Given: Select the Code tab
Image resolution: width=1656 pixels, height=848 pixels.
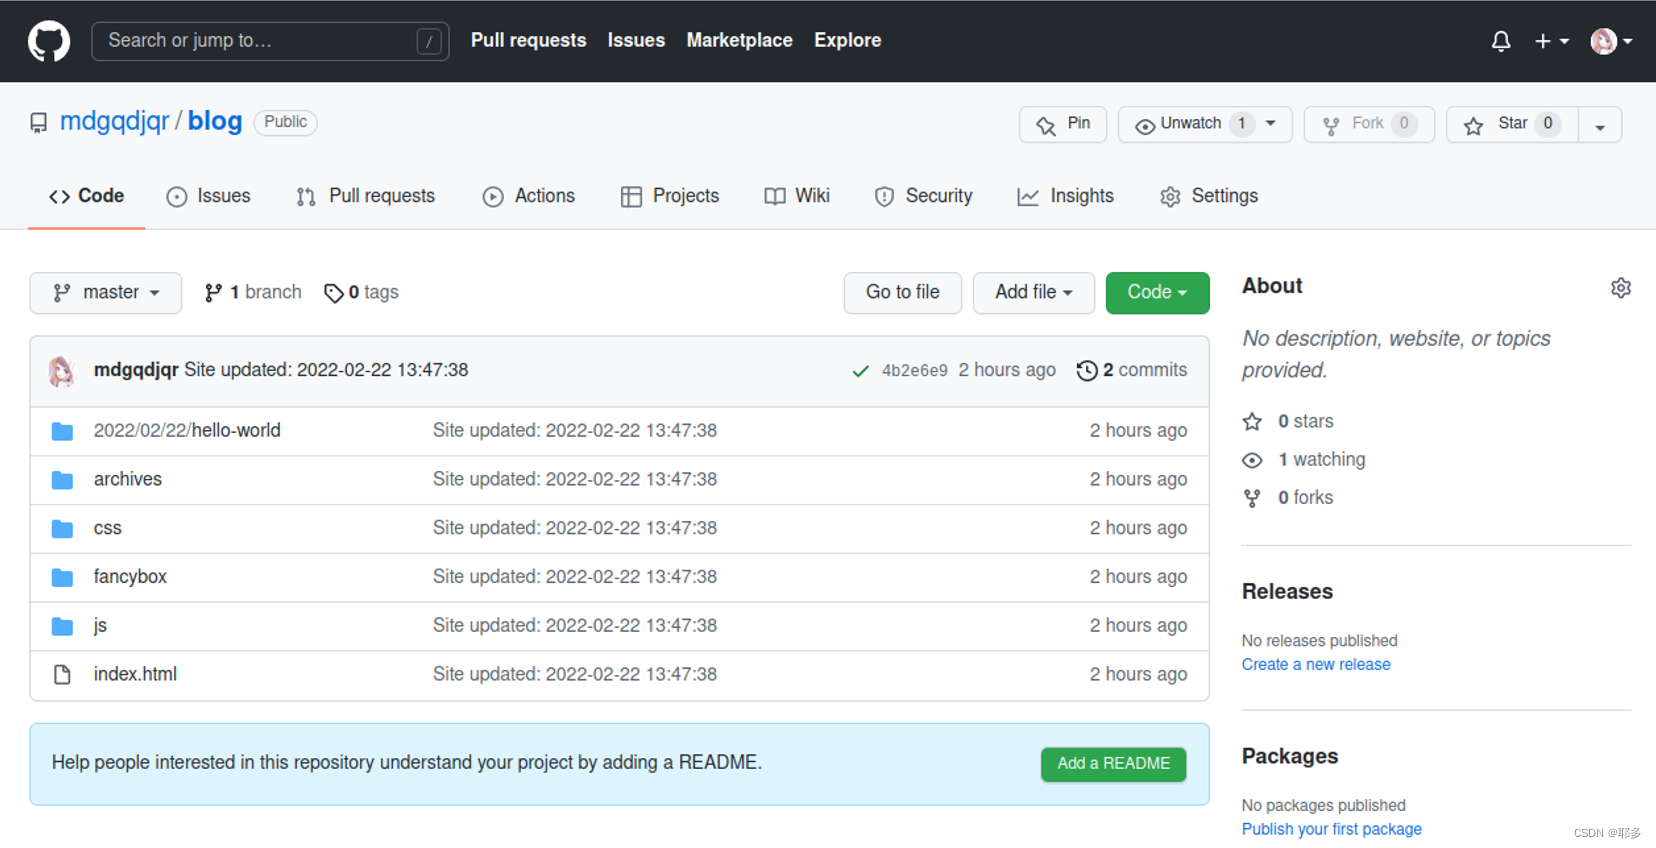Looking at the screenshot, I should [87, 196].
